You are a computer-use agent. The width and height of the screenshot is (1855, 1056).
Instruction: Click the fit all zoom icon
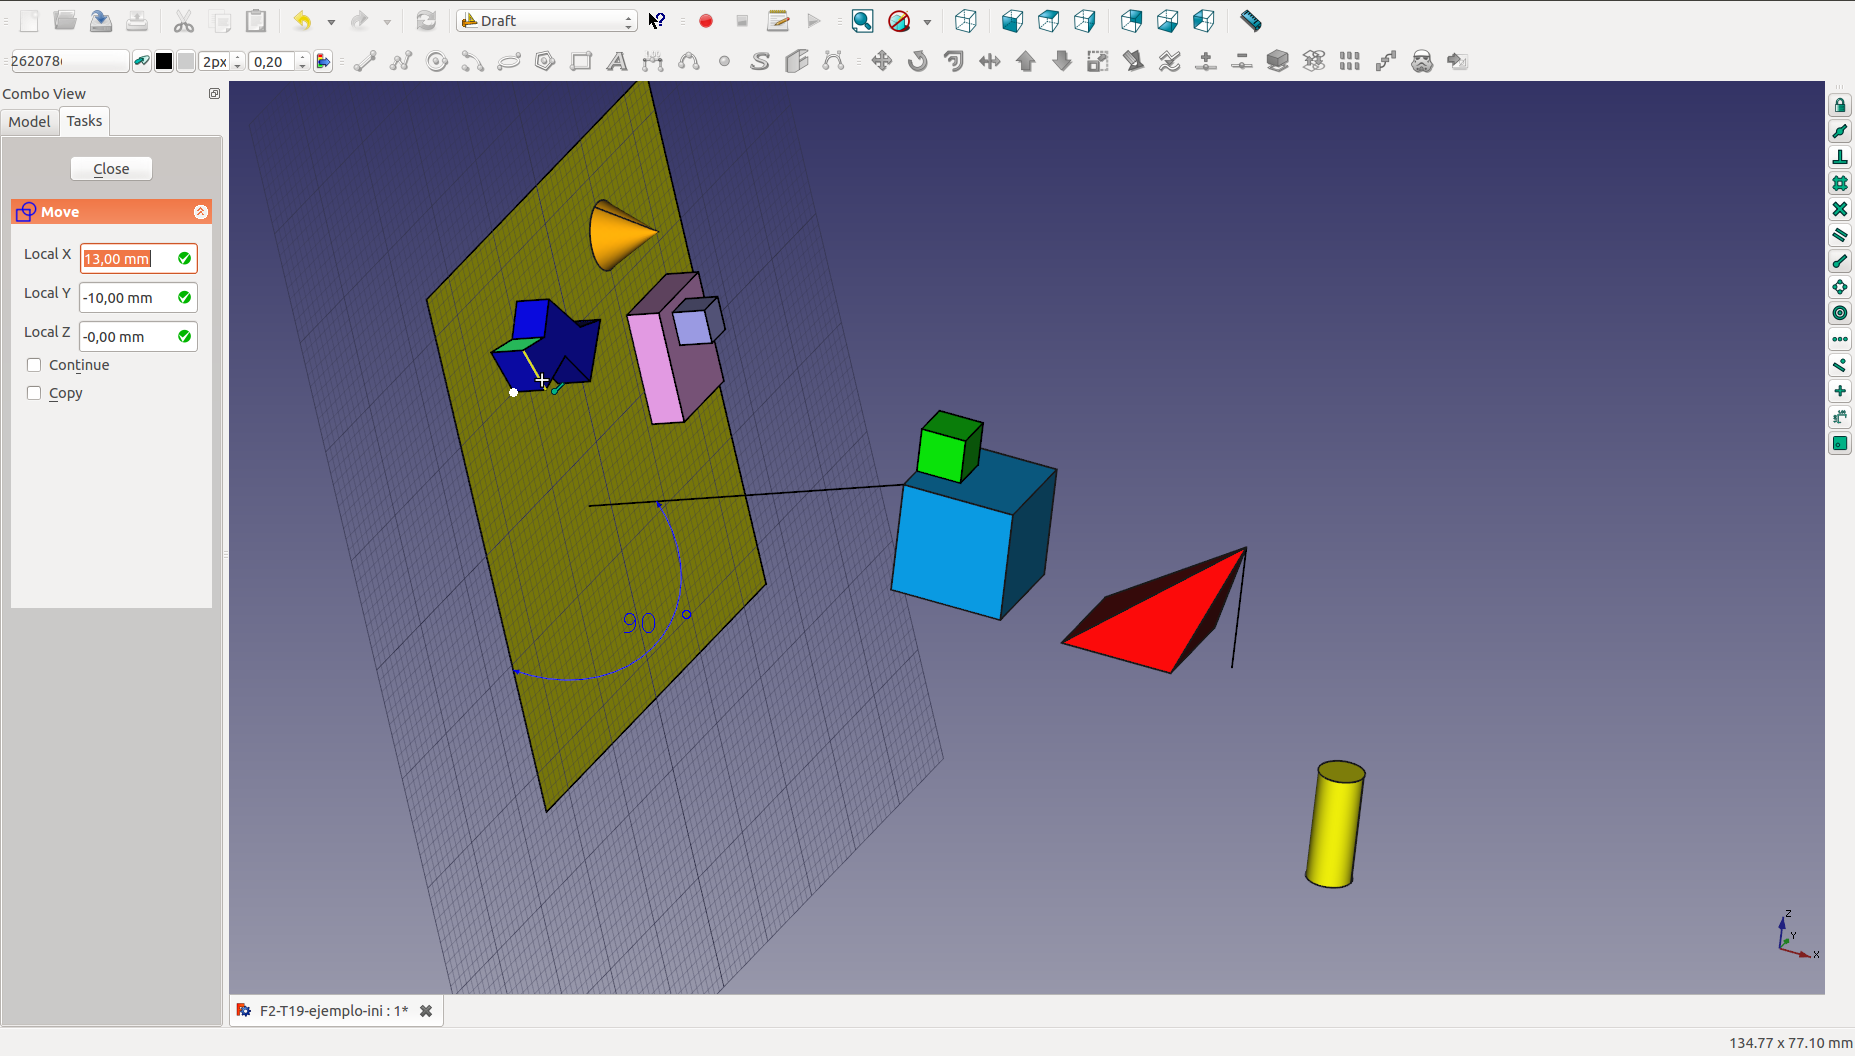coord(862,21)
